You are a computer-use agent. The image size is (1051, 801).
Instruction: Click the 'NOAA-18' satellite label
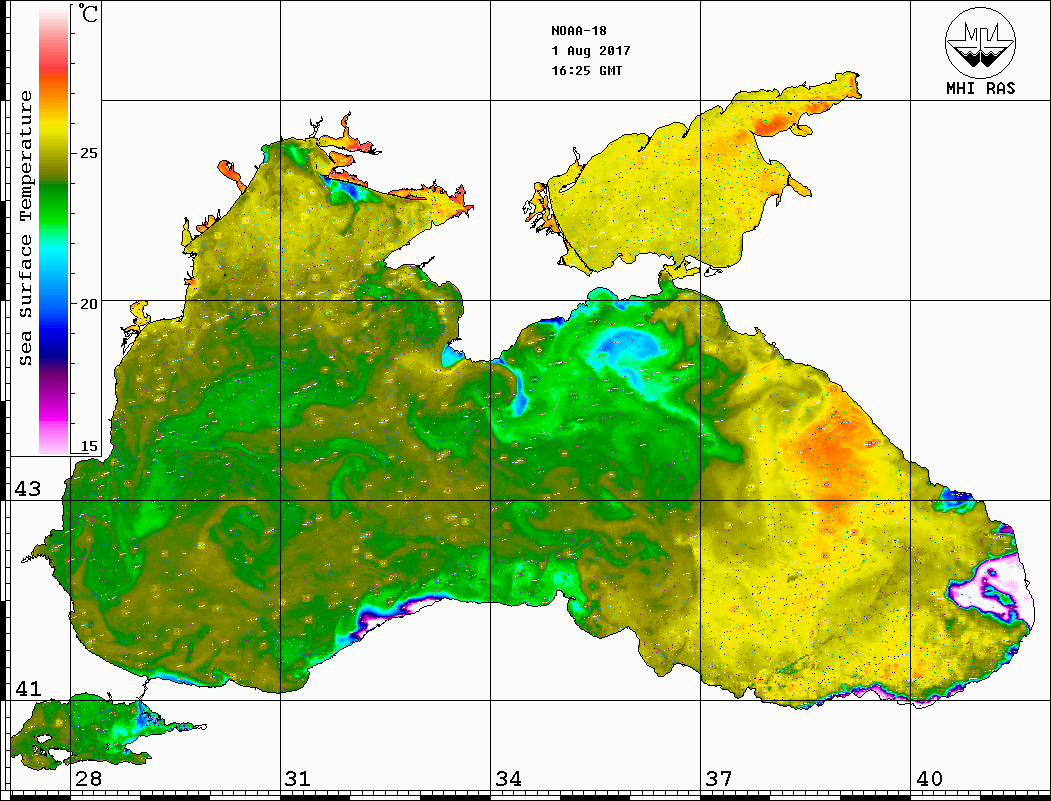(578, 31)
